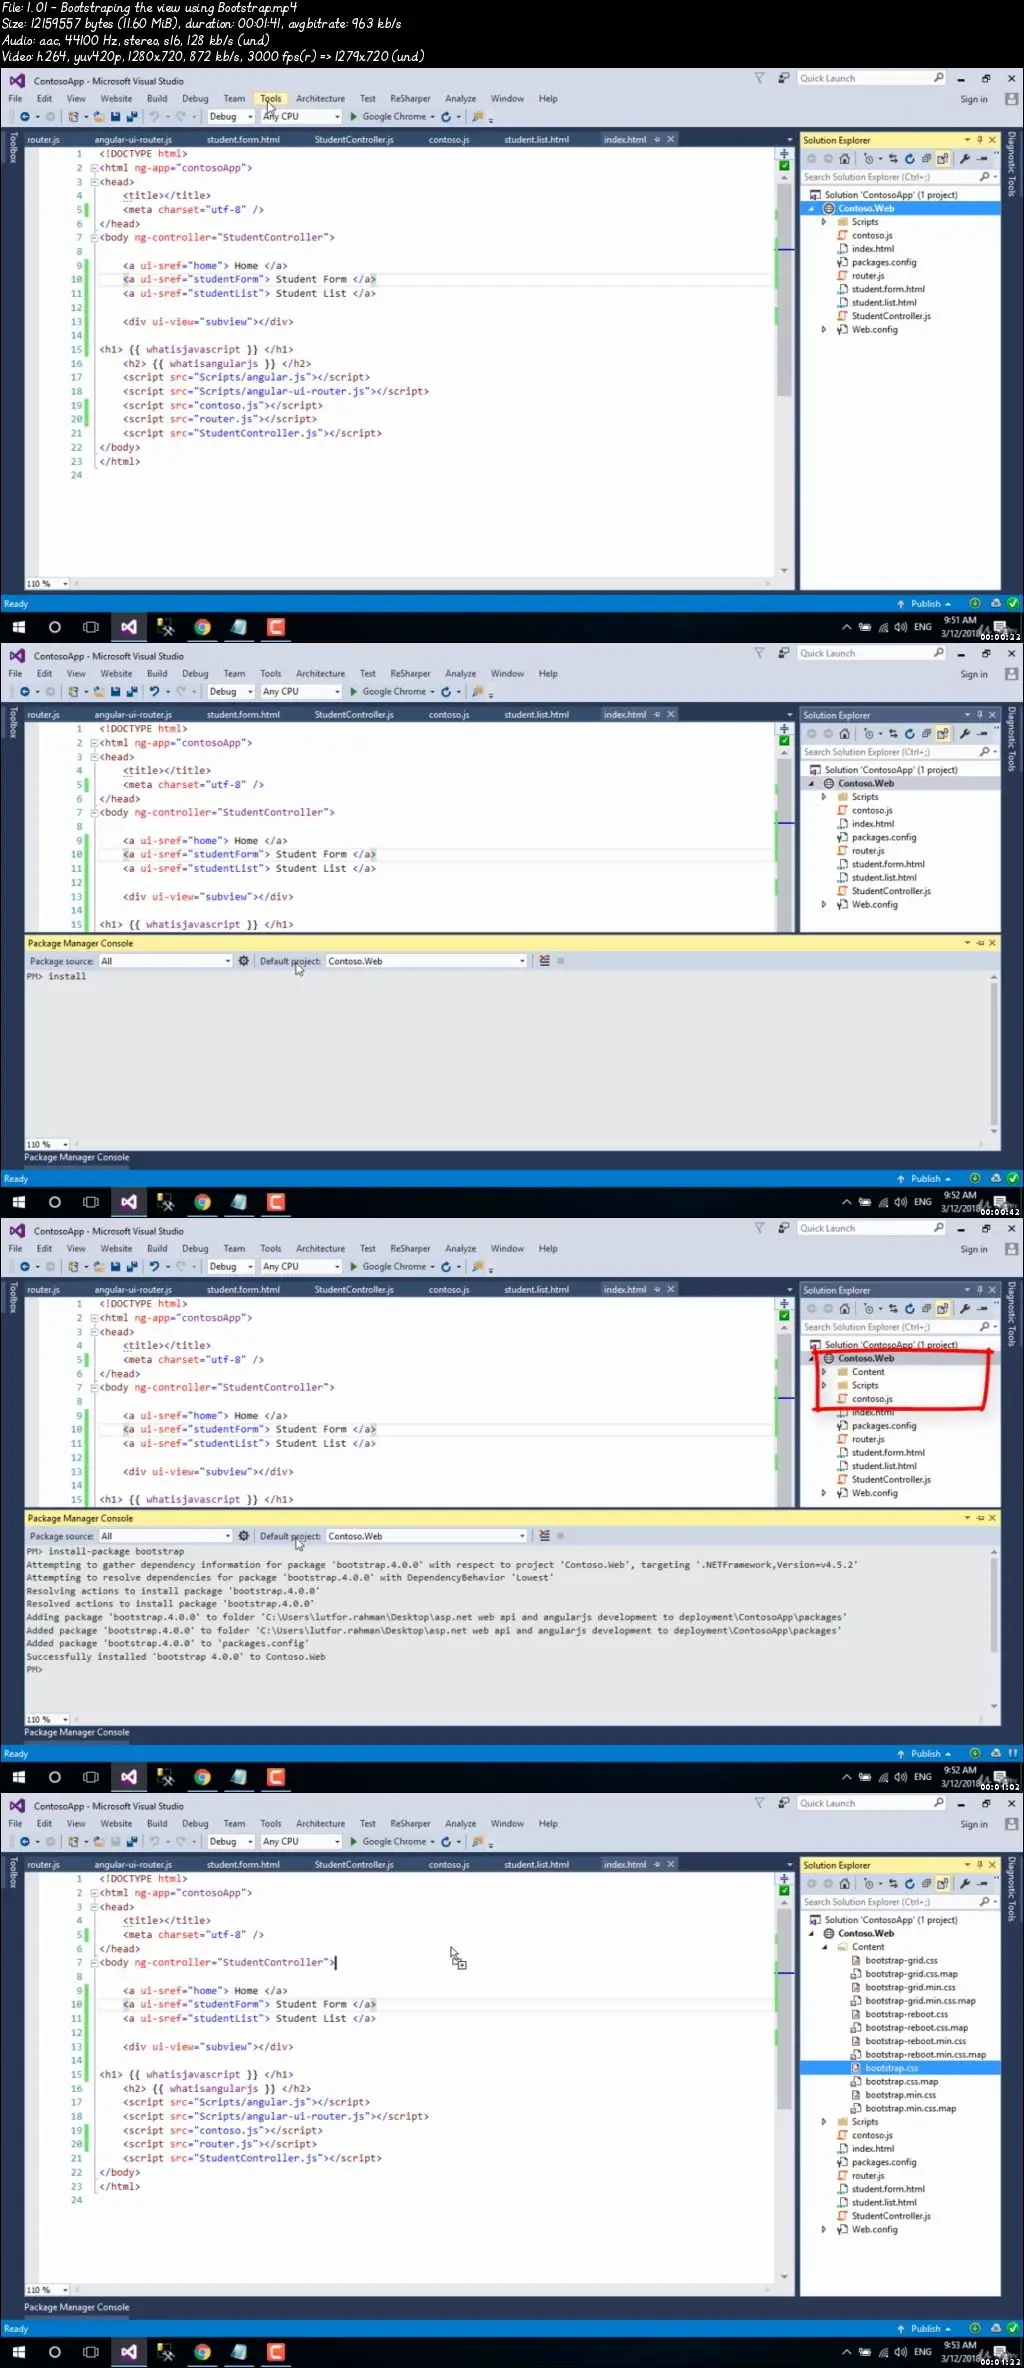
Task: Collapse the Content folder in the bottom frame
Action: [824, 1947]
